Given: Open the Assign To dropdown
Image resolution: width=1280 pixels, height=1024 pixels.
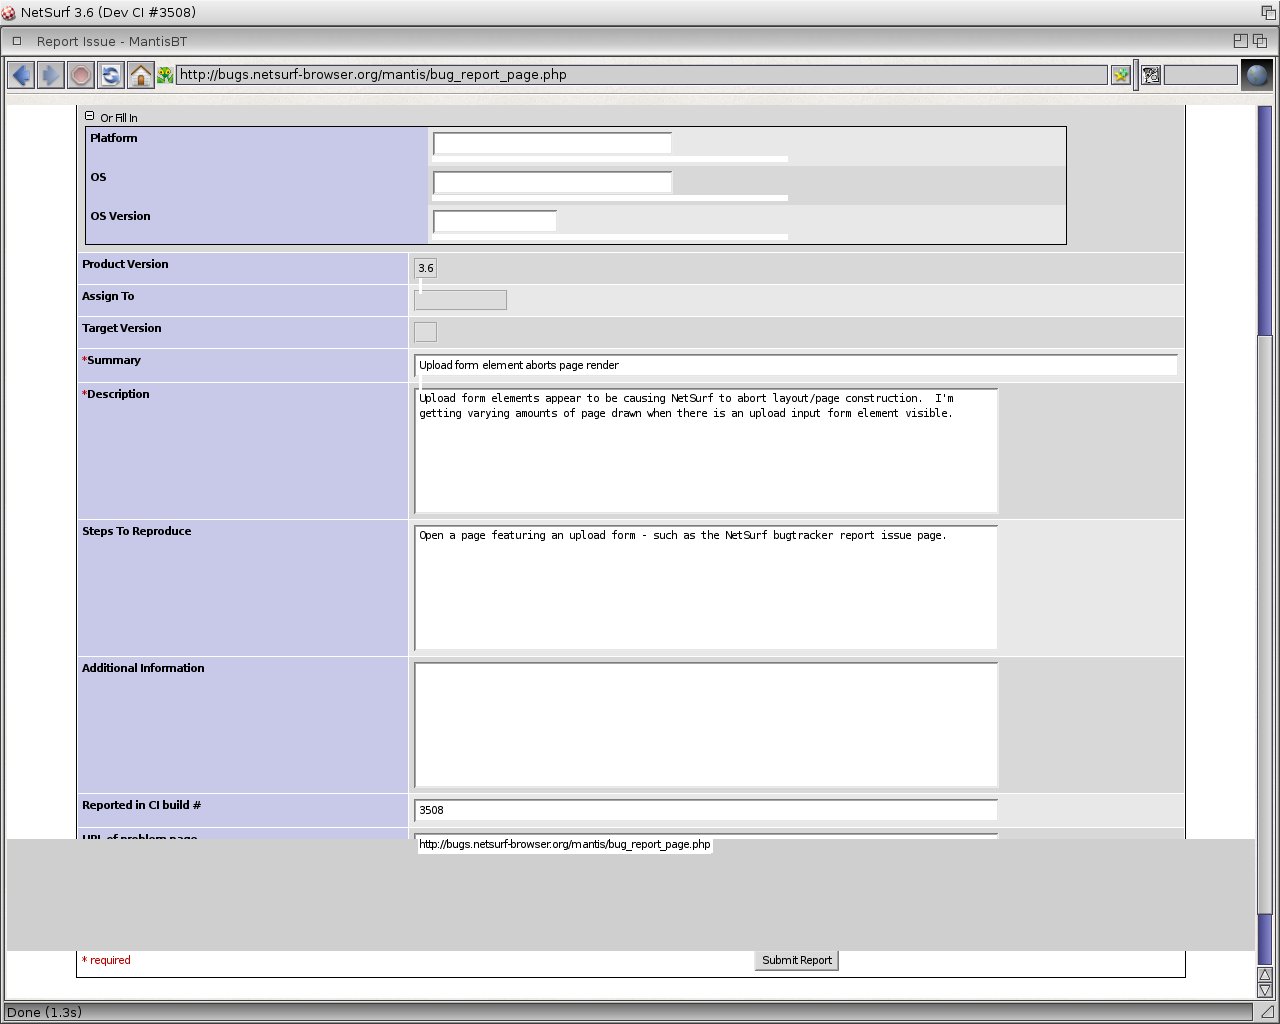Looking at the screenshot, I should point(460,300).
